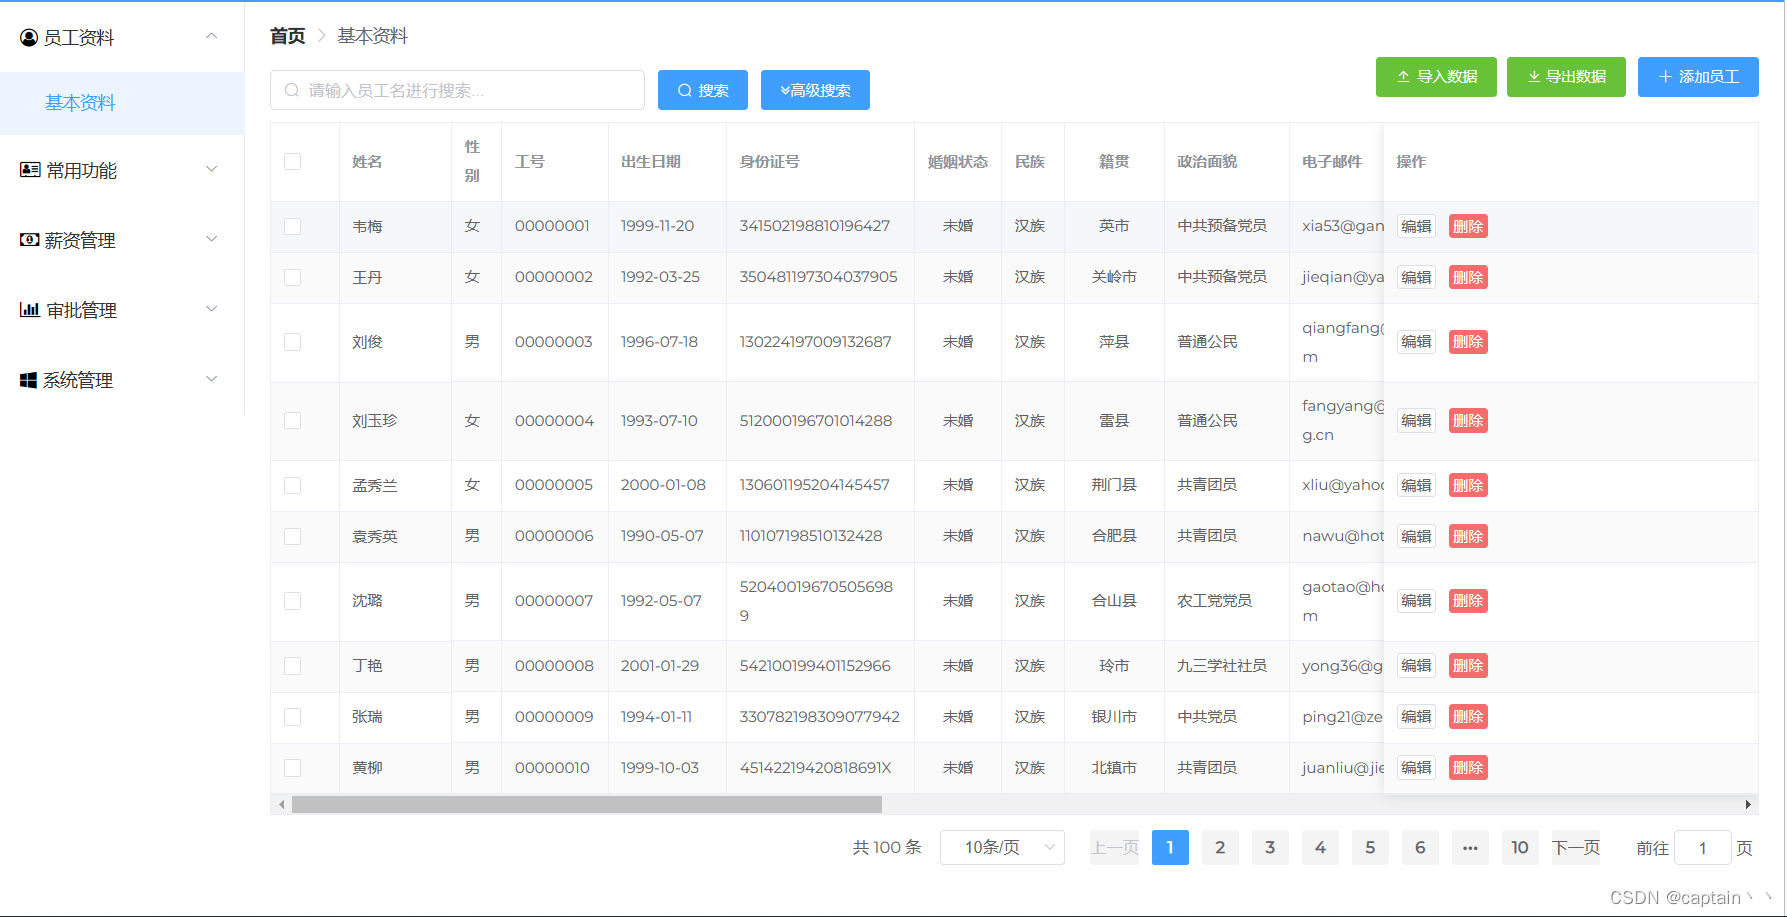The image size is (1787, 917).
Task: Check the row checkbox for 黄柳
Action: [293, 768]
